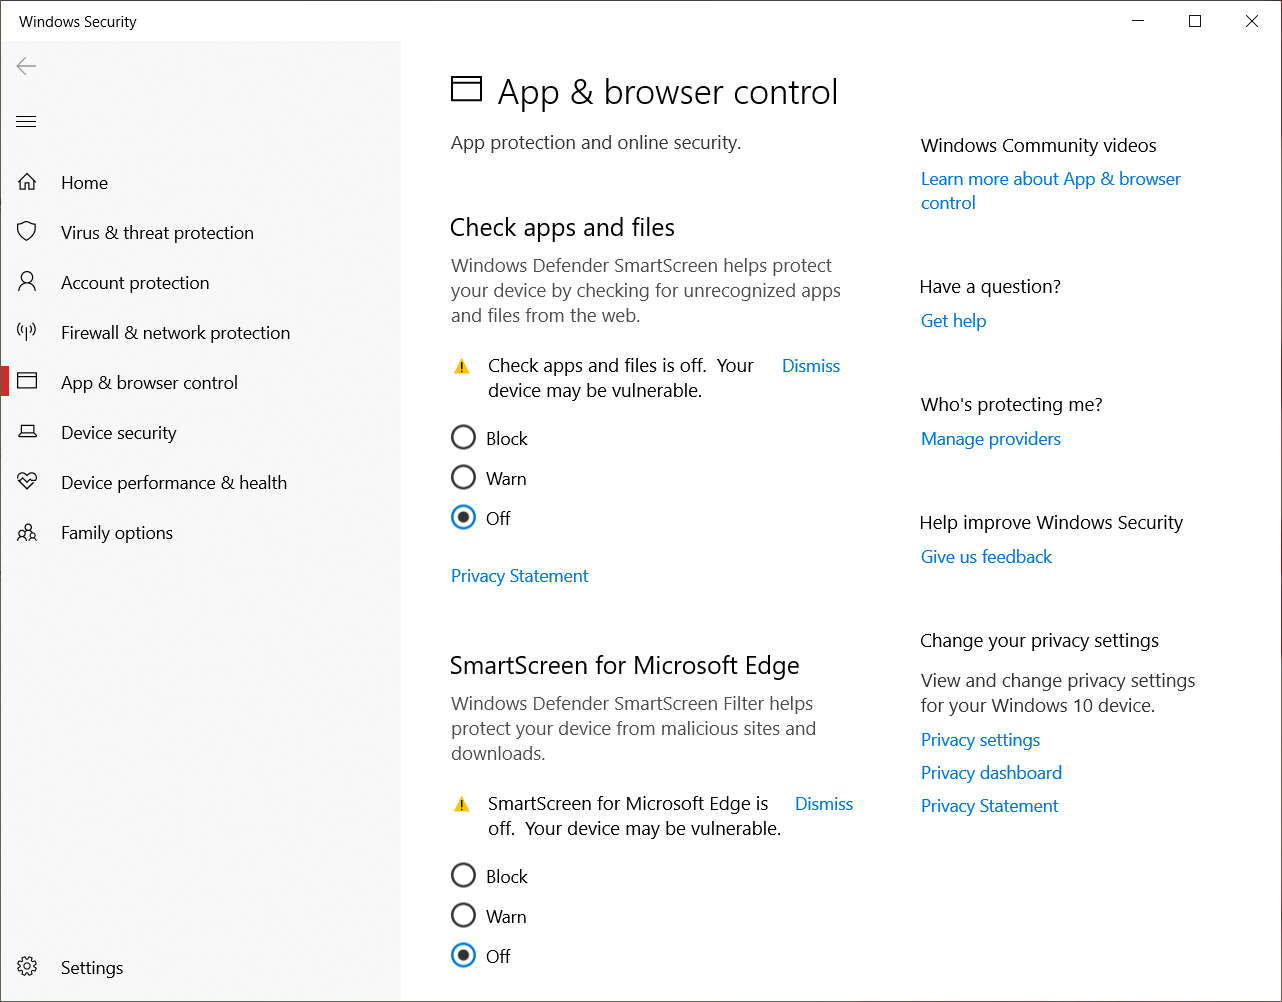Click the Settings gear icon
Viewport: 1282px width, 1002px height.
(x=27, y=967)
